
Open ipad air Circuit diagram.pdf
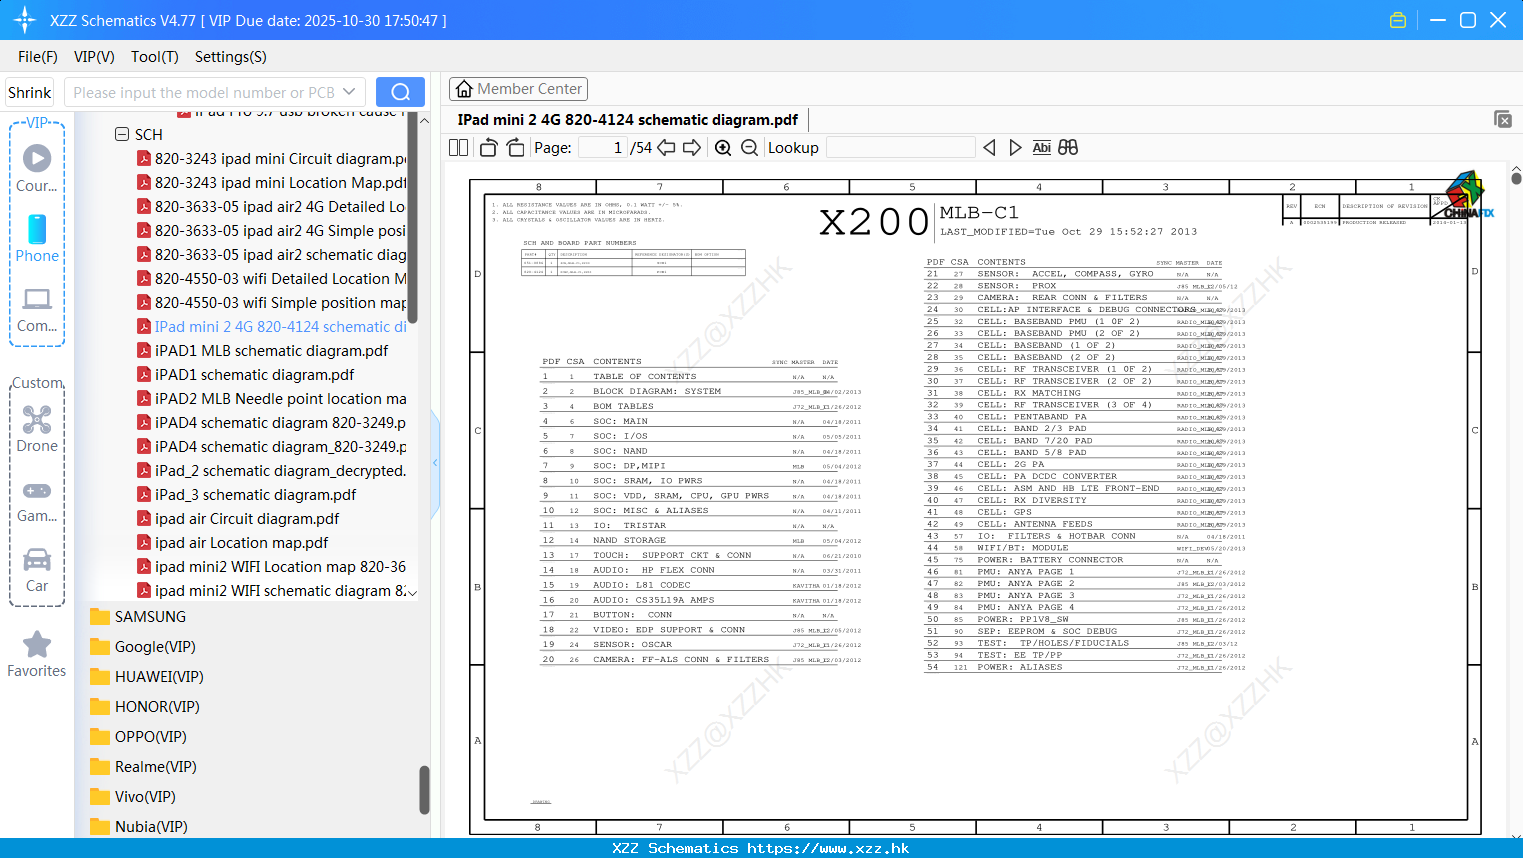click(x=238, y=518)
